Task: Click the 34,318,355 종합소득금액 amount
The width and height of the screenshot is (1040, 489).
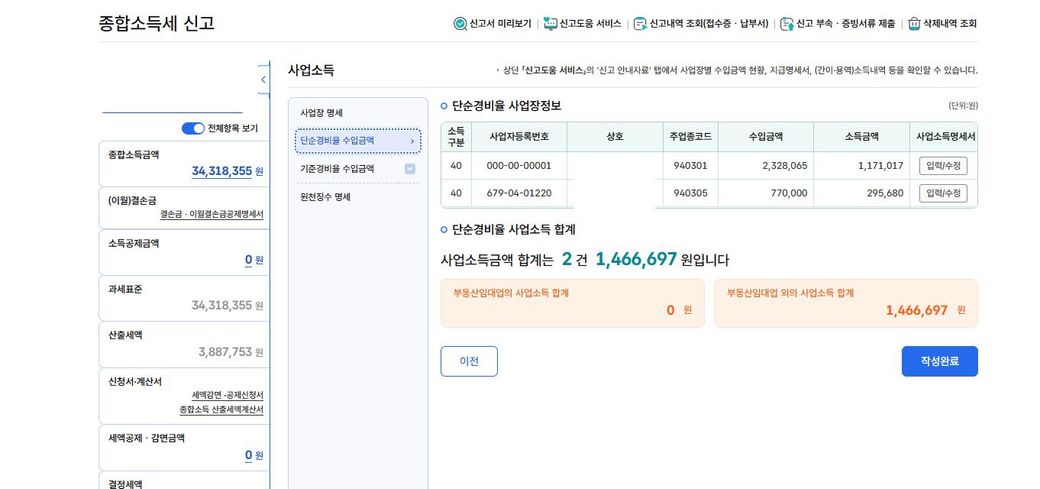Action: point(222,171)
